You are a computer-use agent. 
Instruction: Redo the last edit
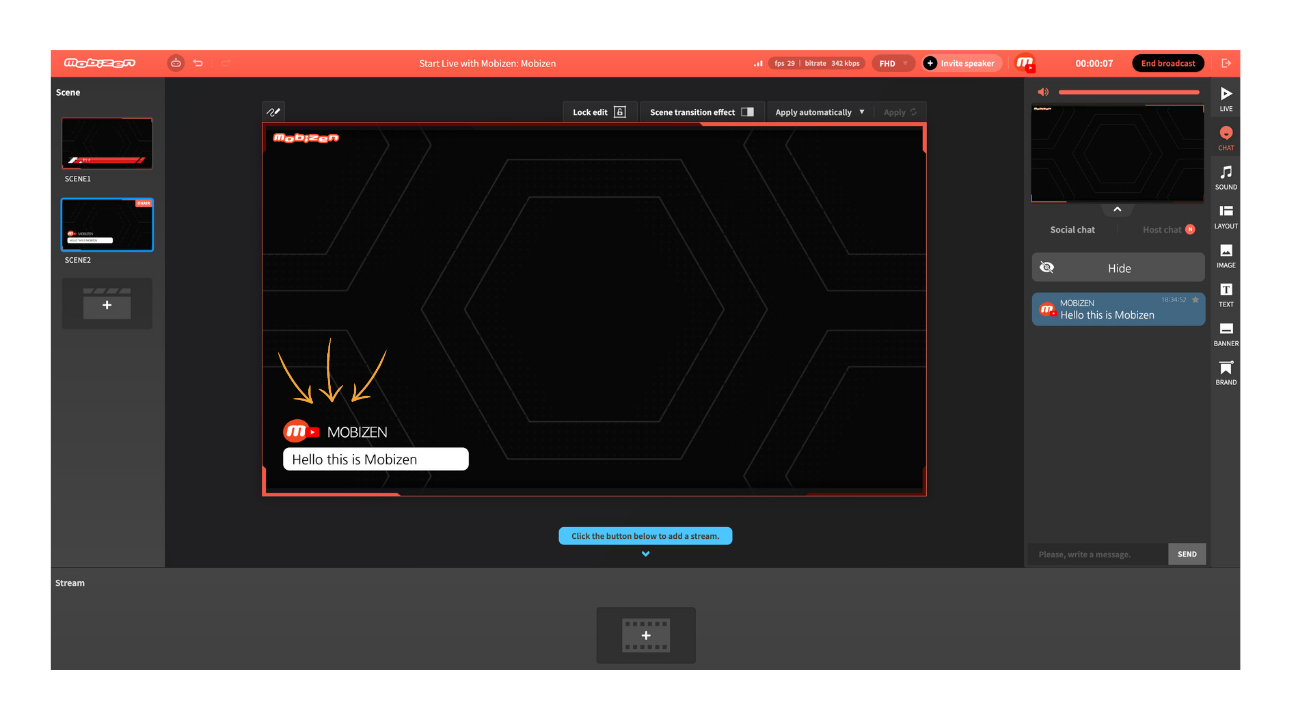click(225, 63)
